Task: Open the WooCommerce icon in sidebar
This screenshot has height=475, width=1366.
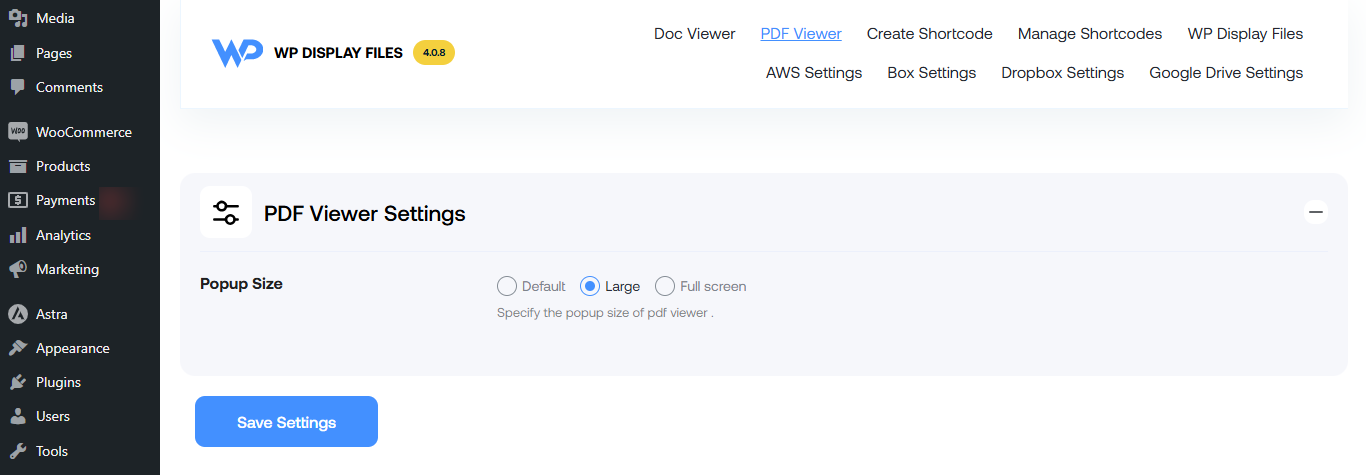Action: (x=17, y=132)
